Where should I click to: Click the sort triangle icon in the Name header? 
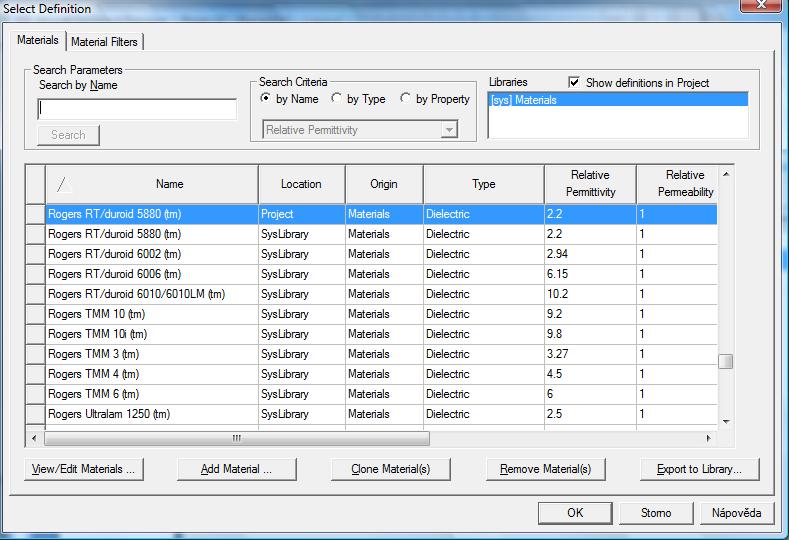point(64,185)
